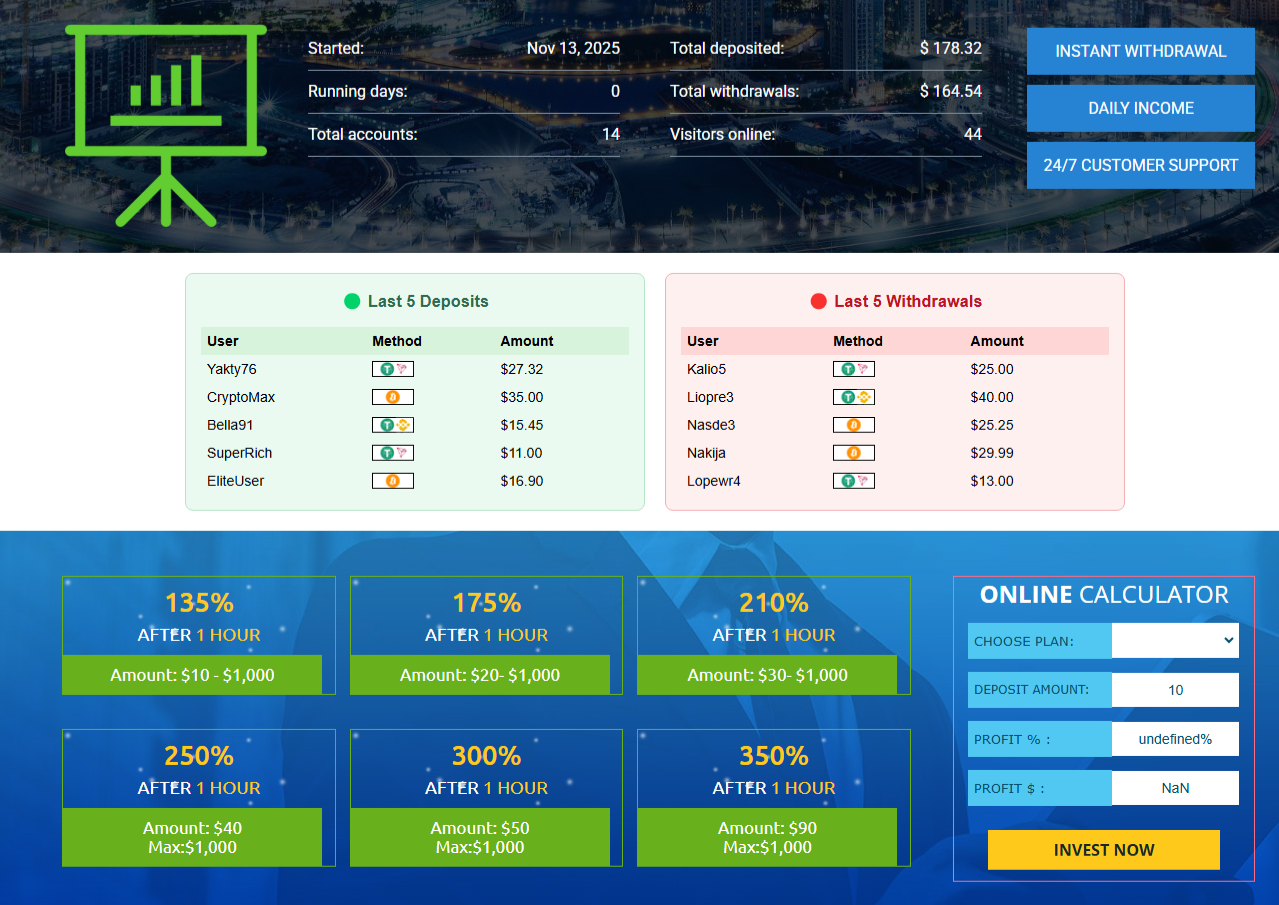
Task: Click the Bitcoin icon beside EliteUser
Action: [x=392, y=481]
